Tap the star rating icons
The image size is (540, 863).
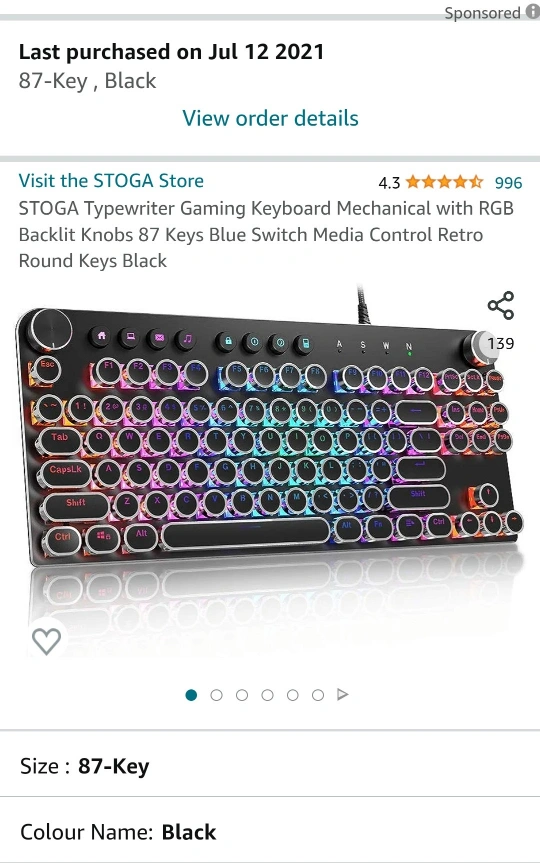click(x=444, y=182)
